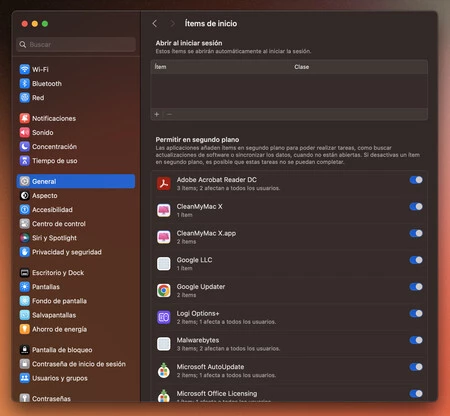The width and height of the screenshot is (450, 416).
Task: Open Contraseña de inicio de sesión icon
Action: (24, 364)
